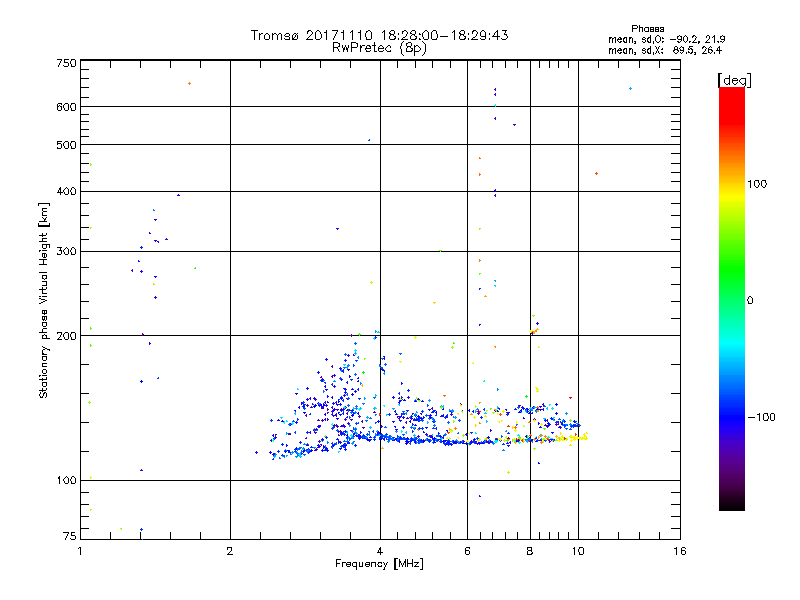The height and width of the screenshot is (600, 800).
Task: Click the orange-red data point right of 10 MHz near 430 km
Action: [x=596, y=174]
